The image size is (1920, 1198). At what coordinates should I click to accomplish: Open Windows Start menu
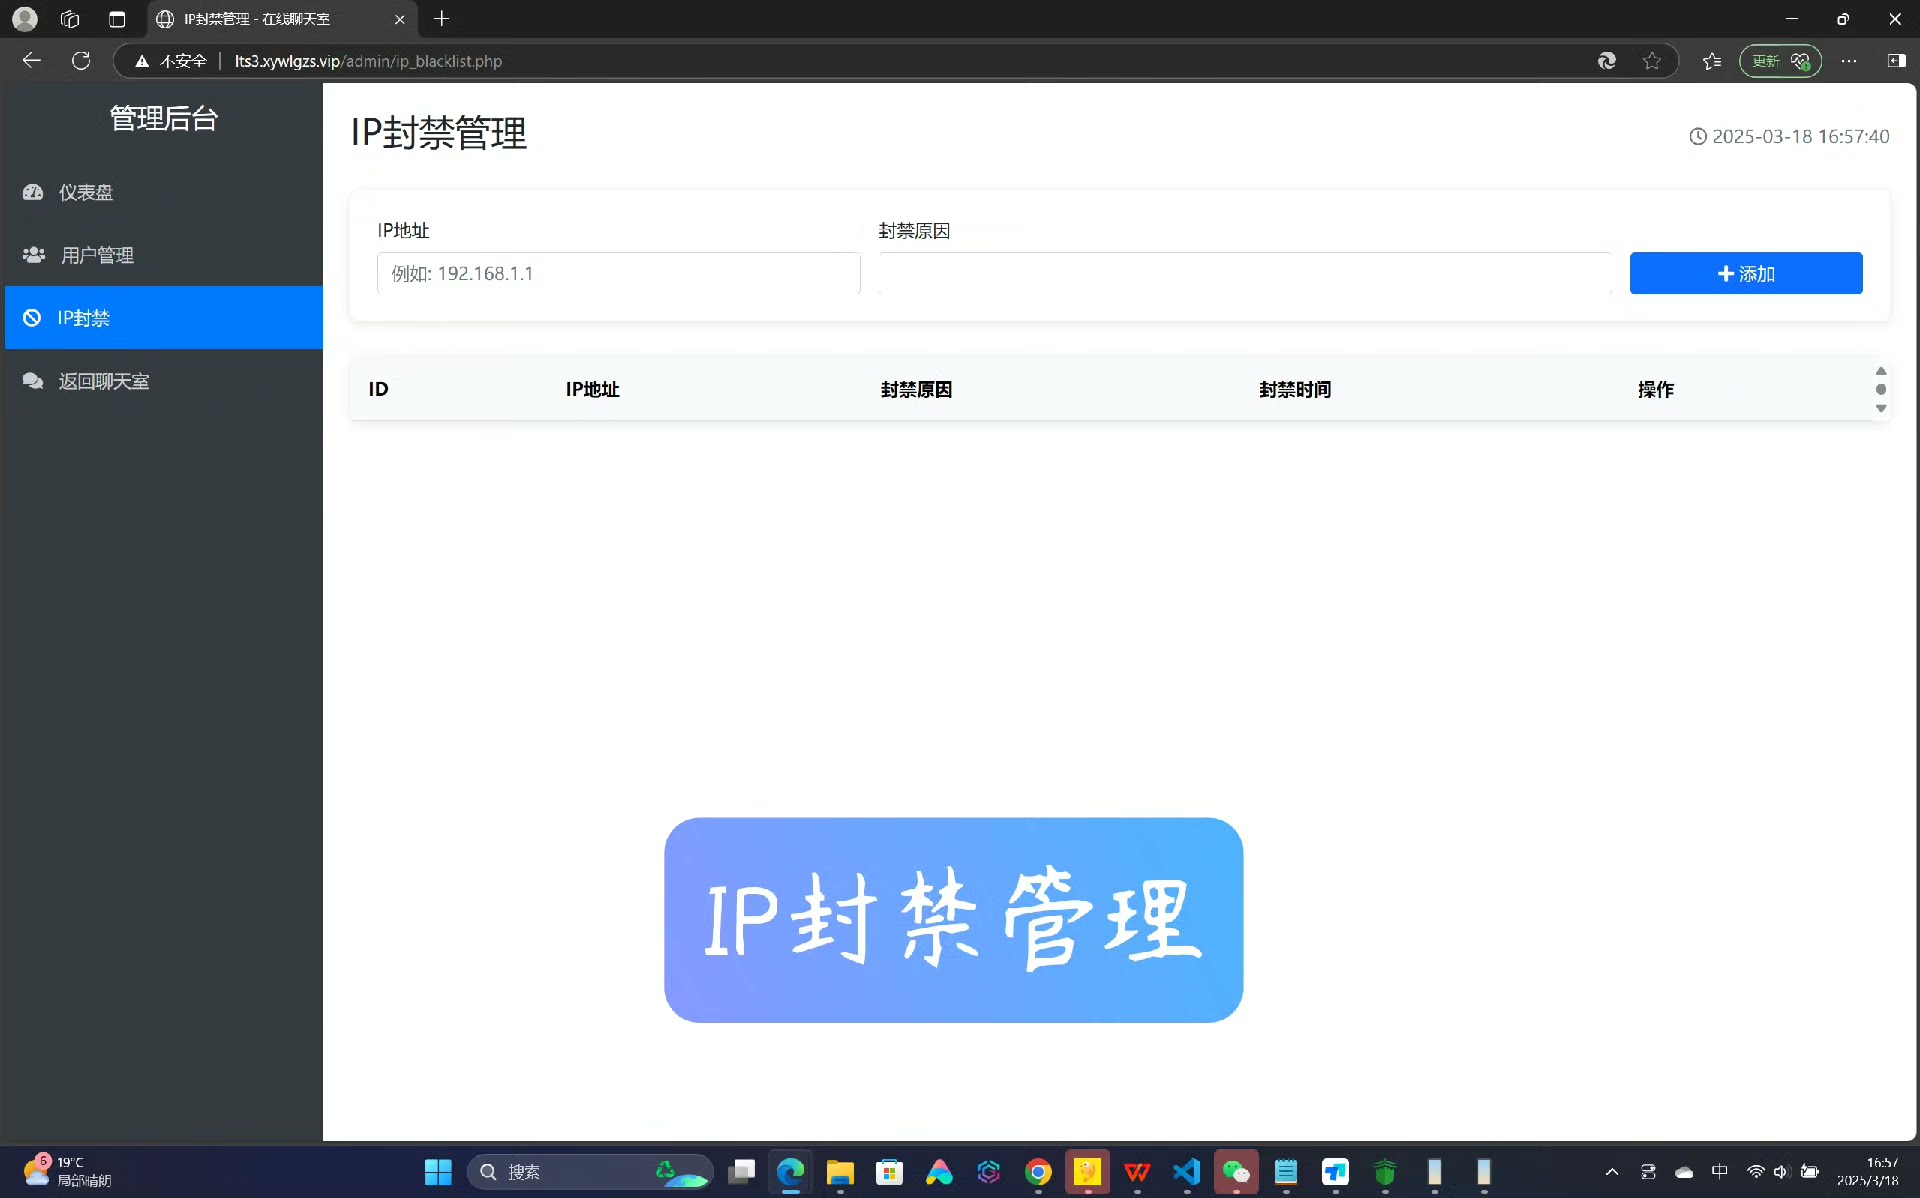[438, 1172]
